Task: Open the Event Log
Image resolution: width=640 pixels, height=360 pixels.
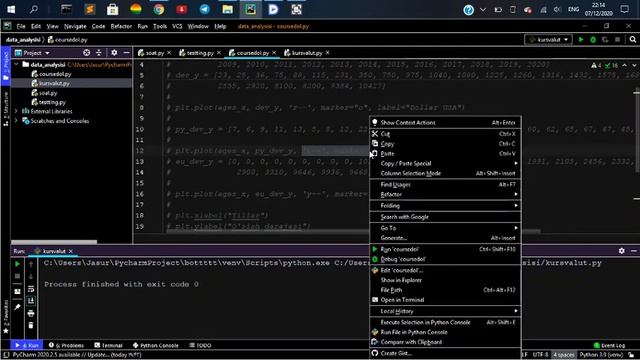Action: (x=609, y=345)
